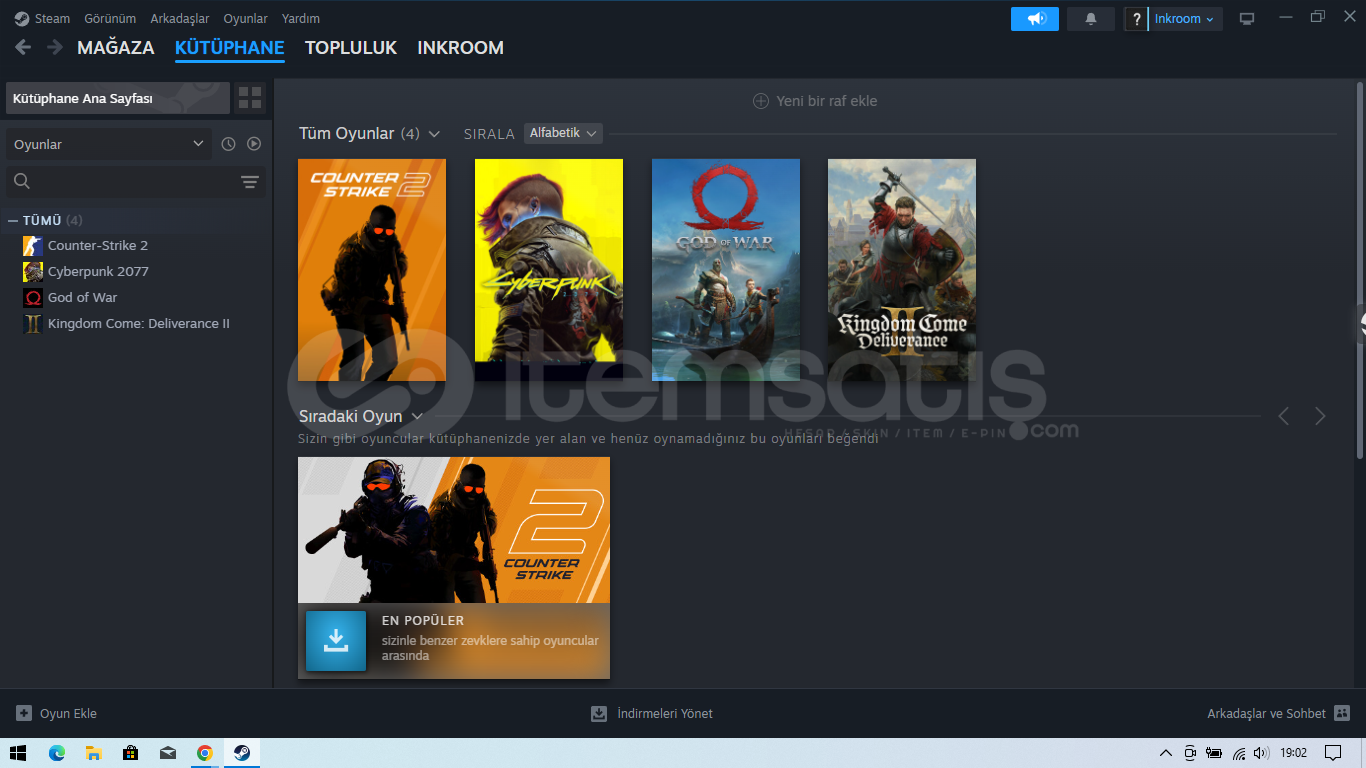
Task: Click the İndirmeleri Yönet label
Action: click(x=665, y=713)
